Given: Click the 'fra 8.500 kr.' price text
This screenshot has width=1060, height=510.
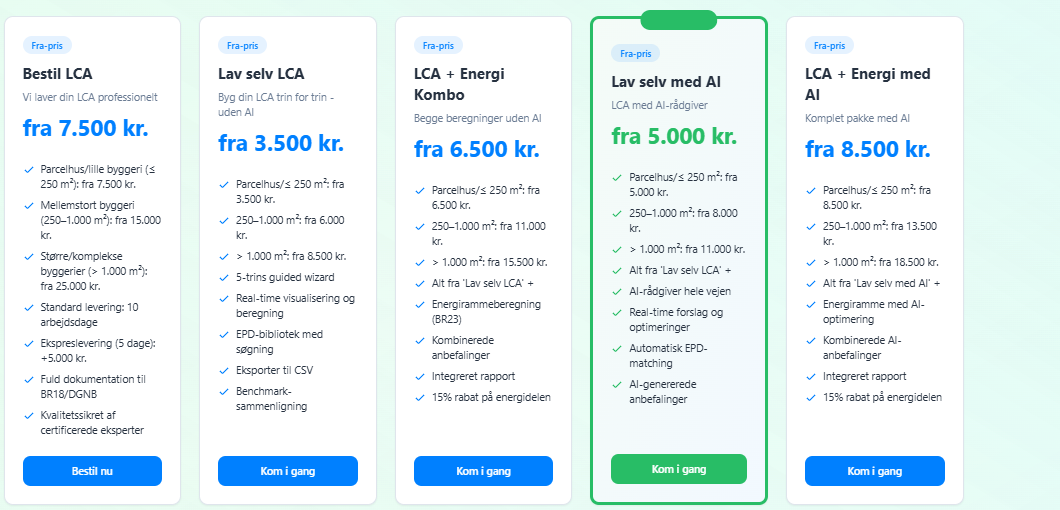Looking at the screenshot, I should click(x=867, y=150).
